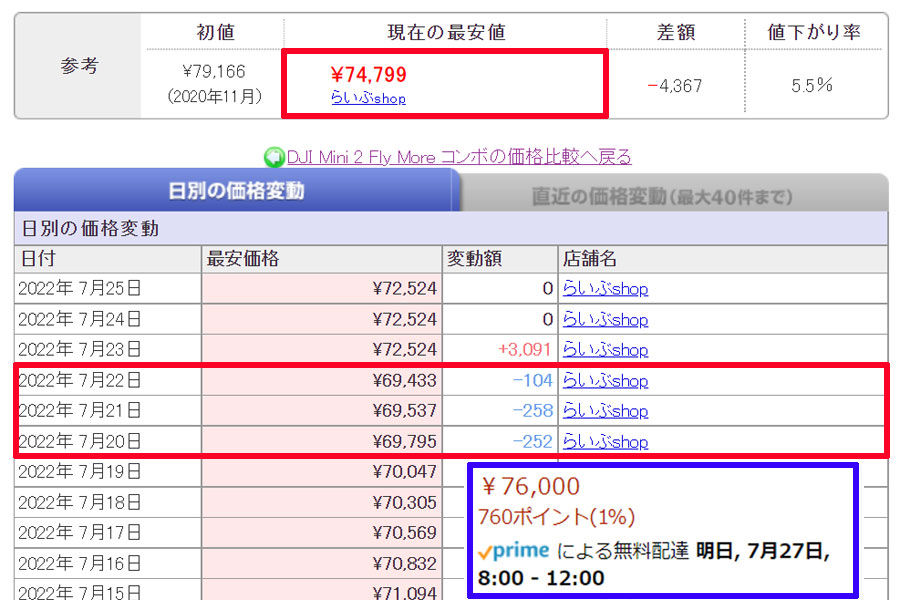This screenshot has height=600, width=900.
Task: Click the 変動額 column header
Action: pos(500,259)
